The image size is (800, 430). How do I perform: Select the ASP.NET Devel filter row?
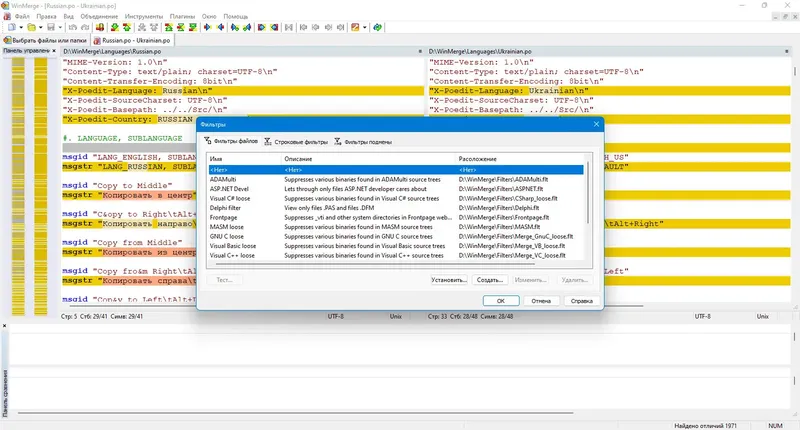(x=396, y=189)
